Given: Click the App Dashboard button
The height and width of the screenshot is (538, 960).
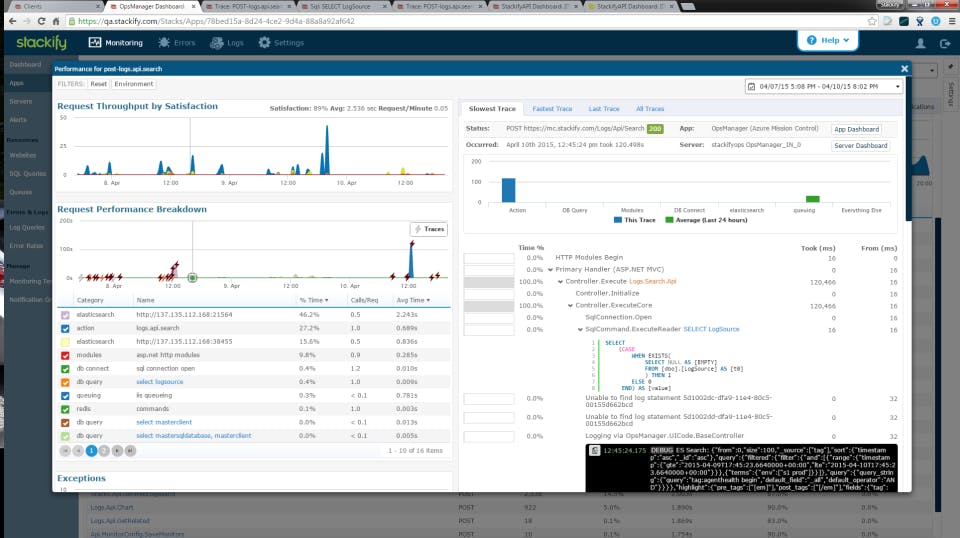Looking at the screenshot, I should pyautogui.click(x=856, y=129).
